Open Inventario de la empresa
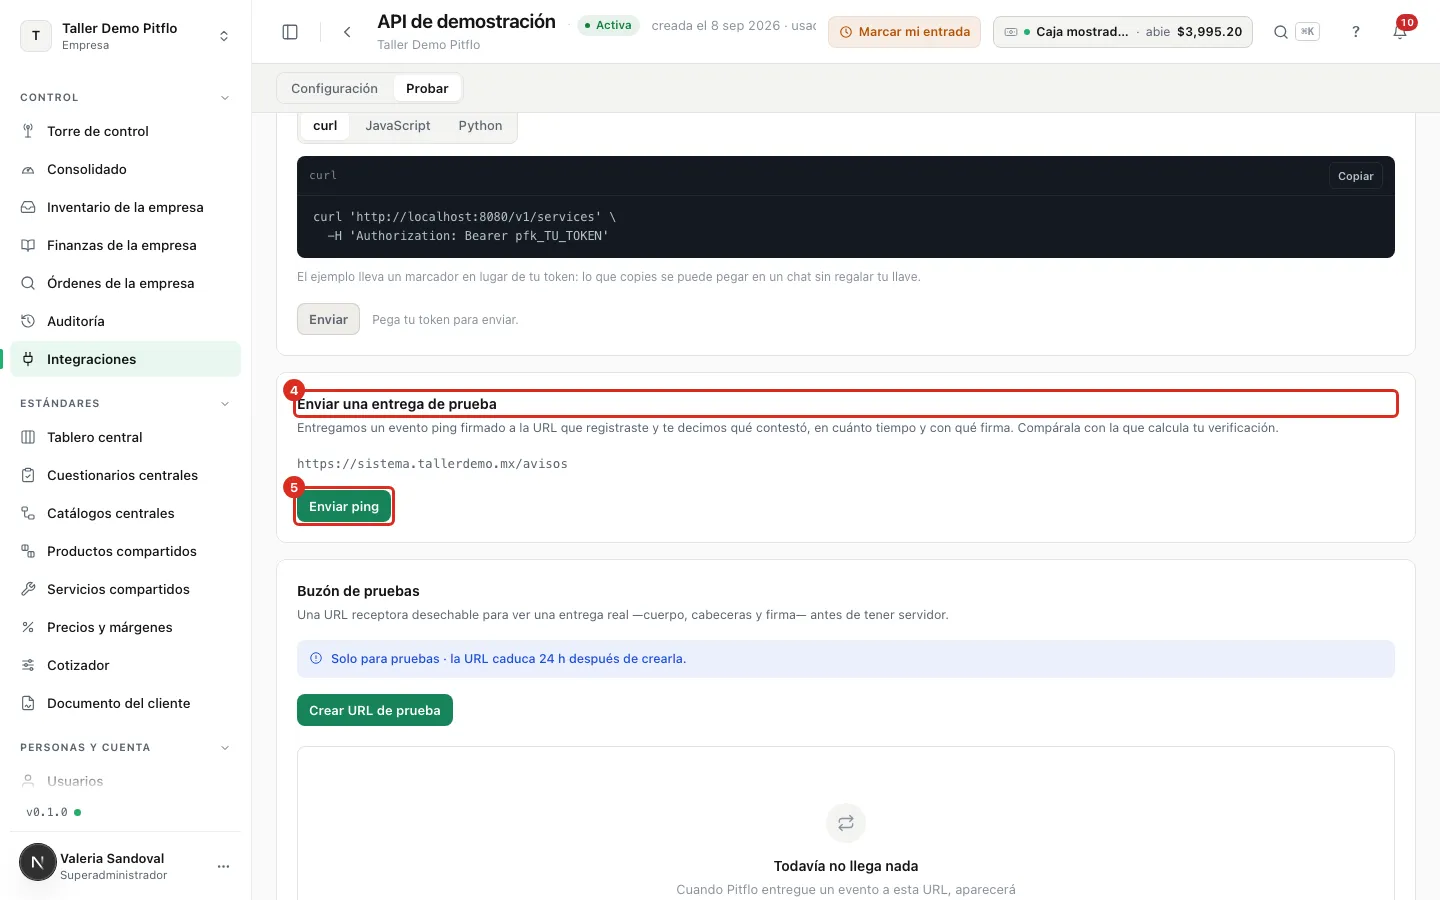1440x900 pixels. coord(125,207)
